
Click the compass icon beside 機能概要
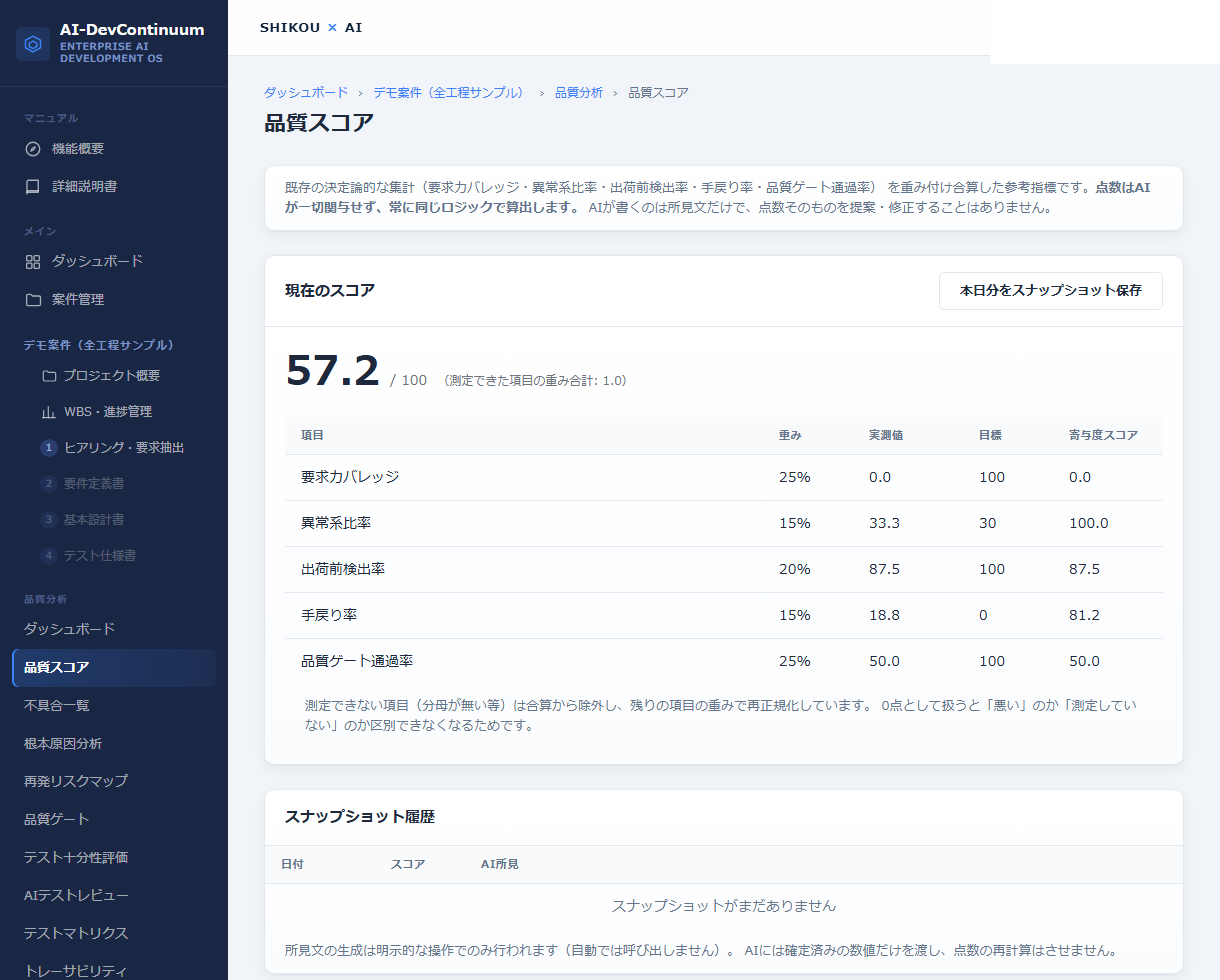point(33,149)
